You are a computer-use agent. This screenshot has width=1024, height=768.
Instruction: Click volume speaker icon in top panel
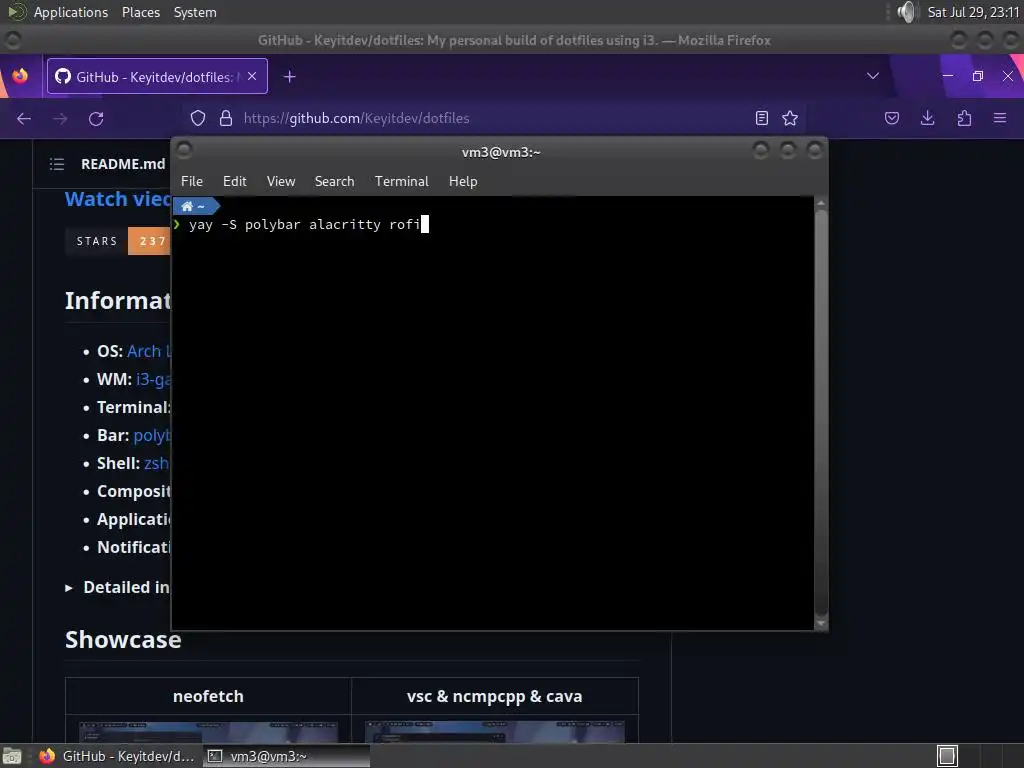coord(907,12)
